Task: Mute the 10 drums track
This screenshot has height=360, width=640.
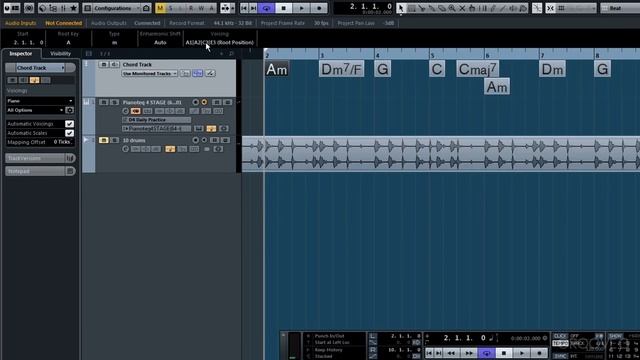Action: click(x=104, y=140)
